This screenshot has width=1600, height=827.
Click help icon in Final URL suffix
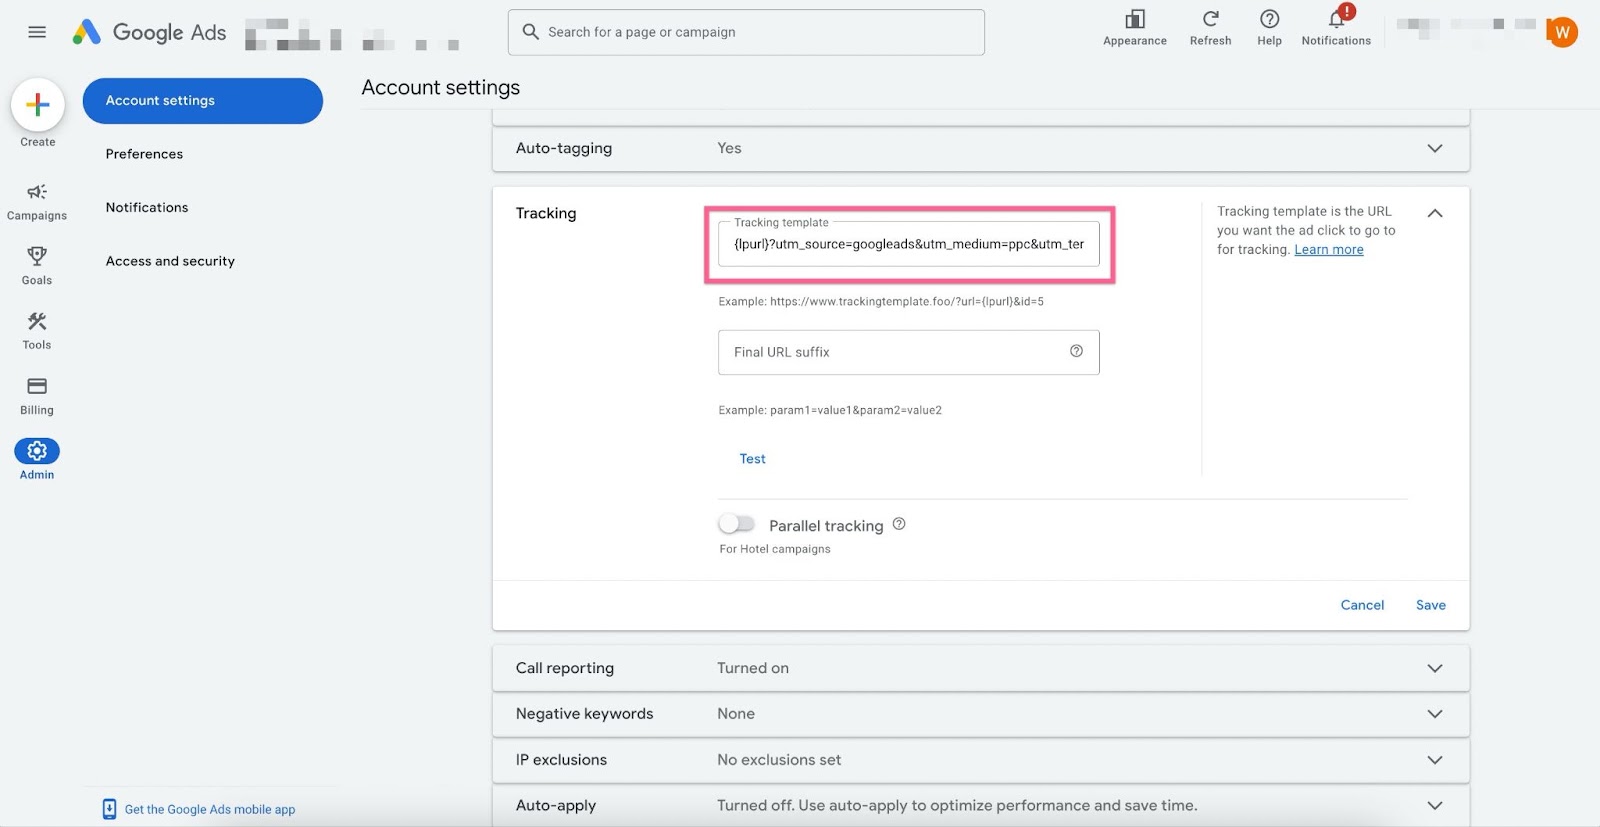coord(1076,351)
